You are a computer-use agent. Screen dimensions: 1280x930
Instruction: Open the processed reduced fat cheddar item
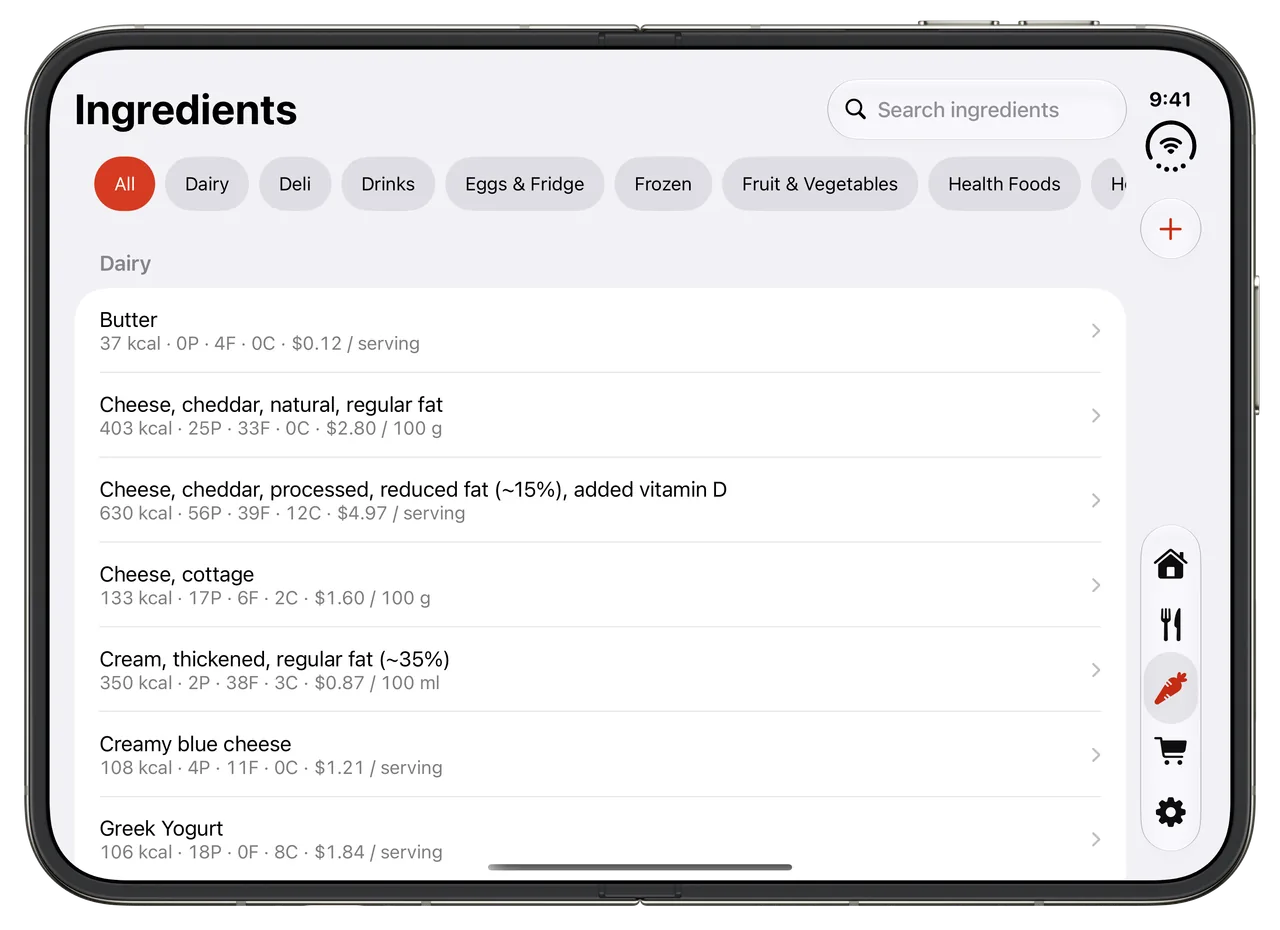click(x=413, y=490)
